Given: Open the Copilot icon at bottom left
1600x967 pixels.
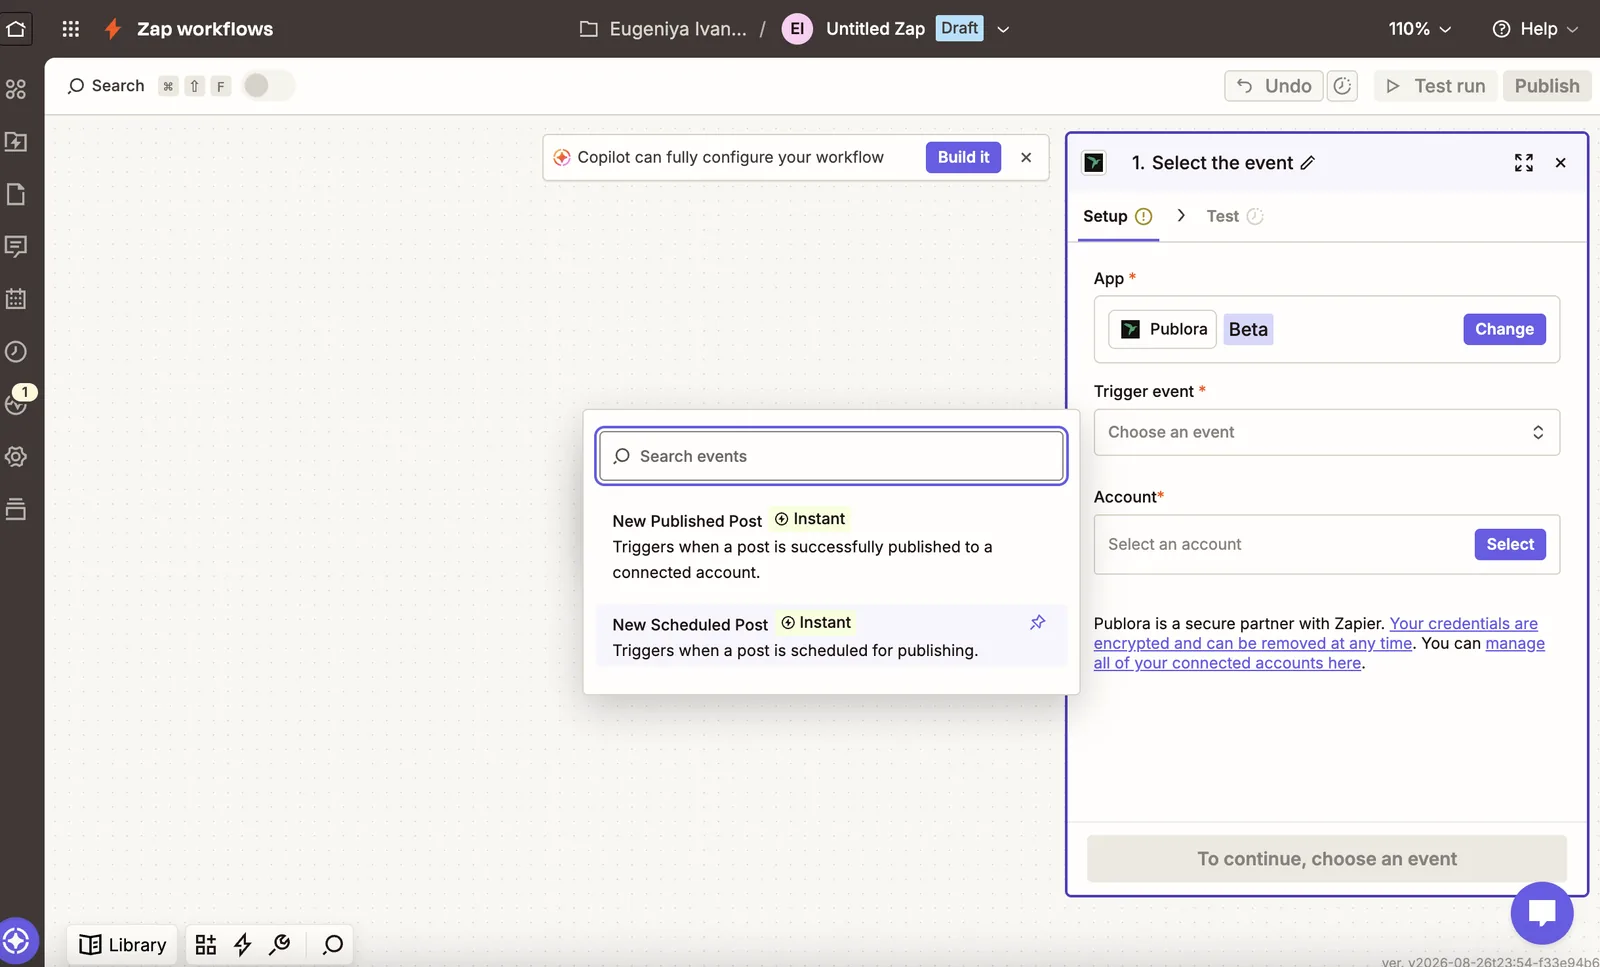Looking at the screenshot, I should point(17,940).
